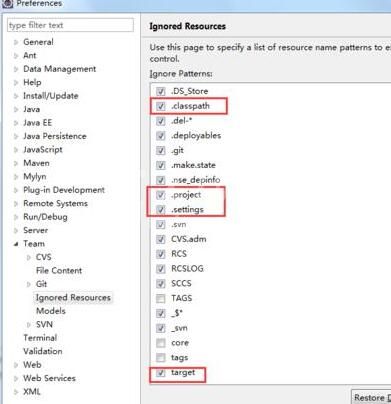Uncheck the .classpath ignore pattern
This screenshot has height=404, width=391.
click(x=161, y=106)
